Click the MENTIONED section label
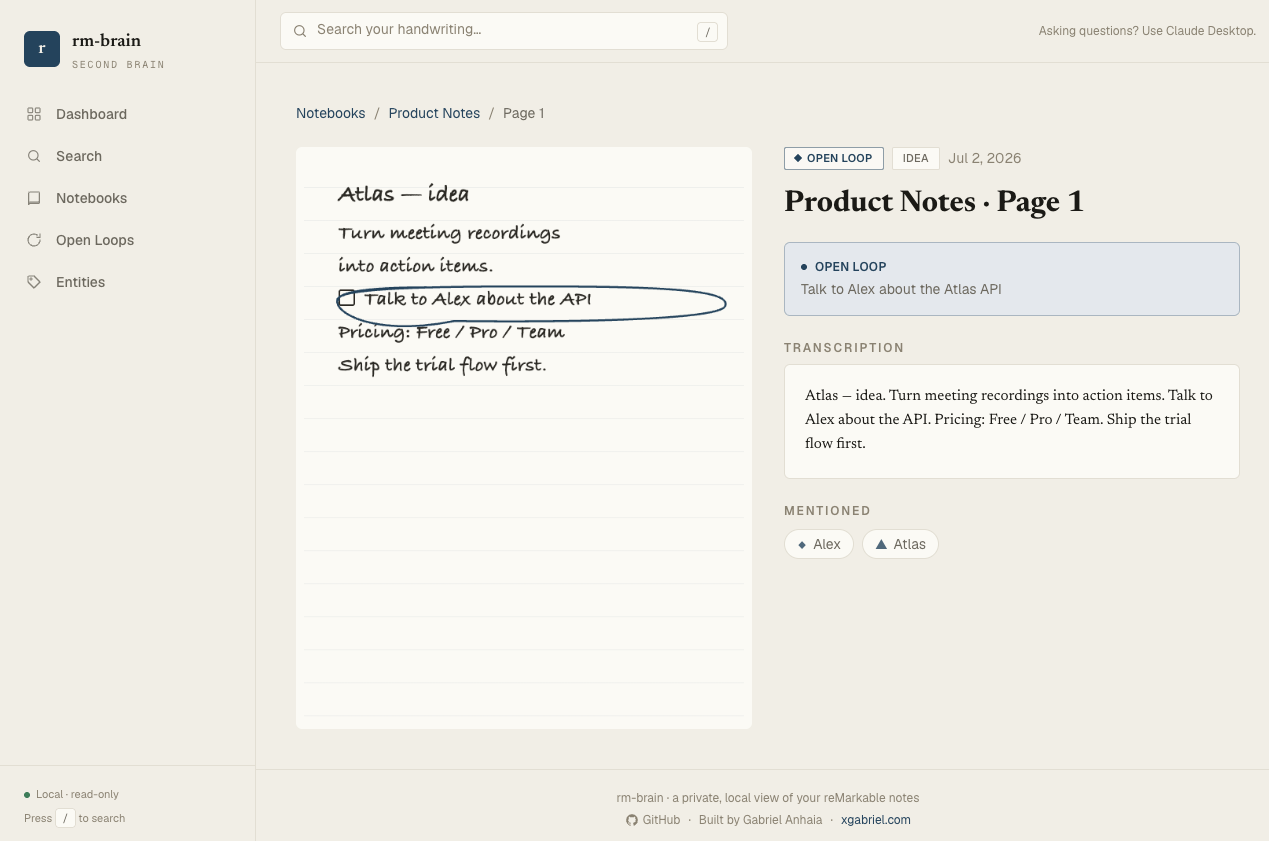Image resolution: width=1269 pixels, height=841 pixels. tap(828, 511)
